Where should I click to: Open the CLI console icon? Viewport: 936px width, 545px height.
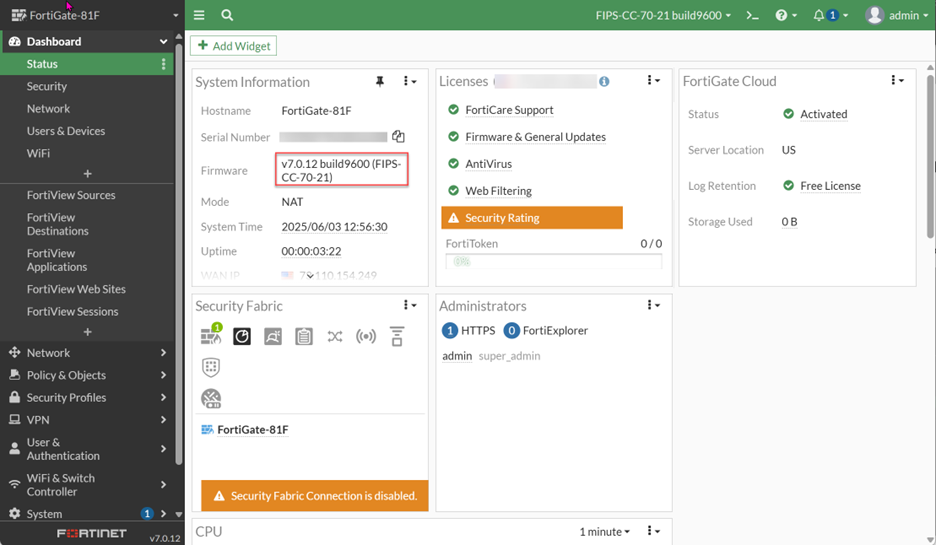tap(753, 15)
